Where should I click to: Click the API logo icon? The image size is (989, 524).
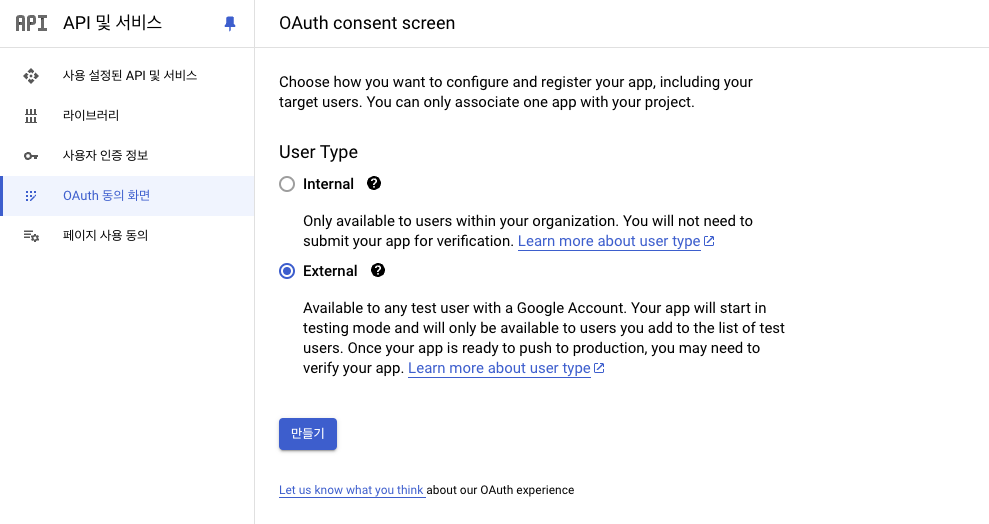(31, 23)
